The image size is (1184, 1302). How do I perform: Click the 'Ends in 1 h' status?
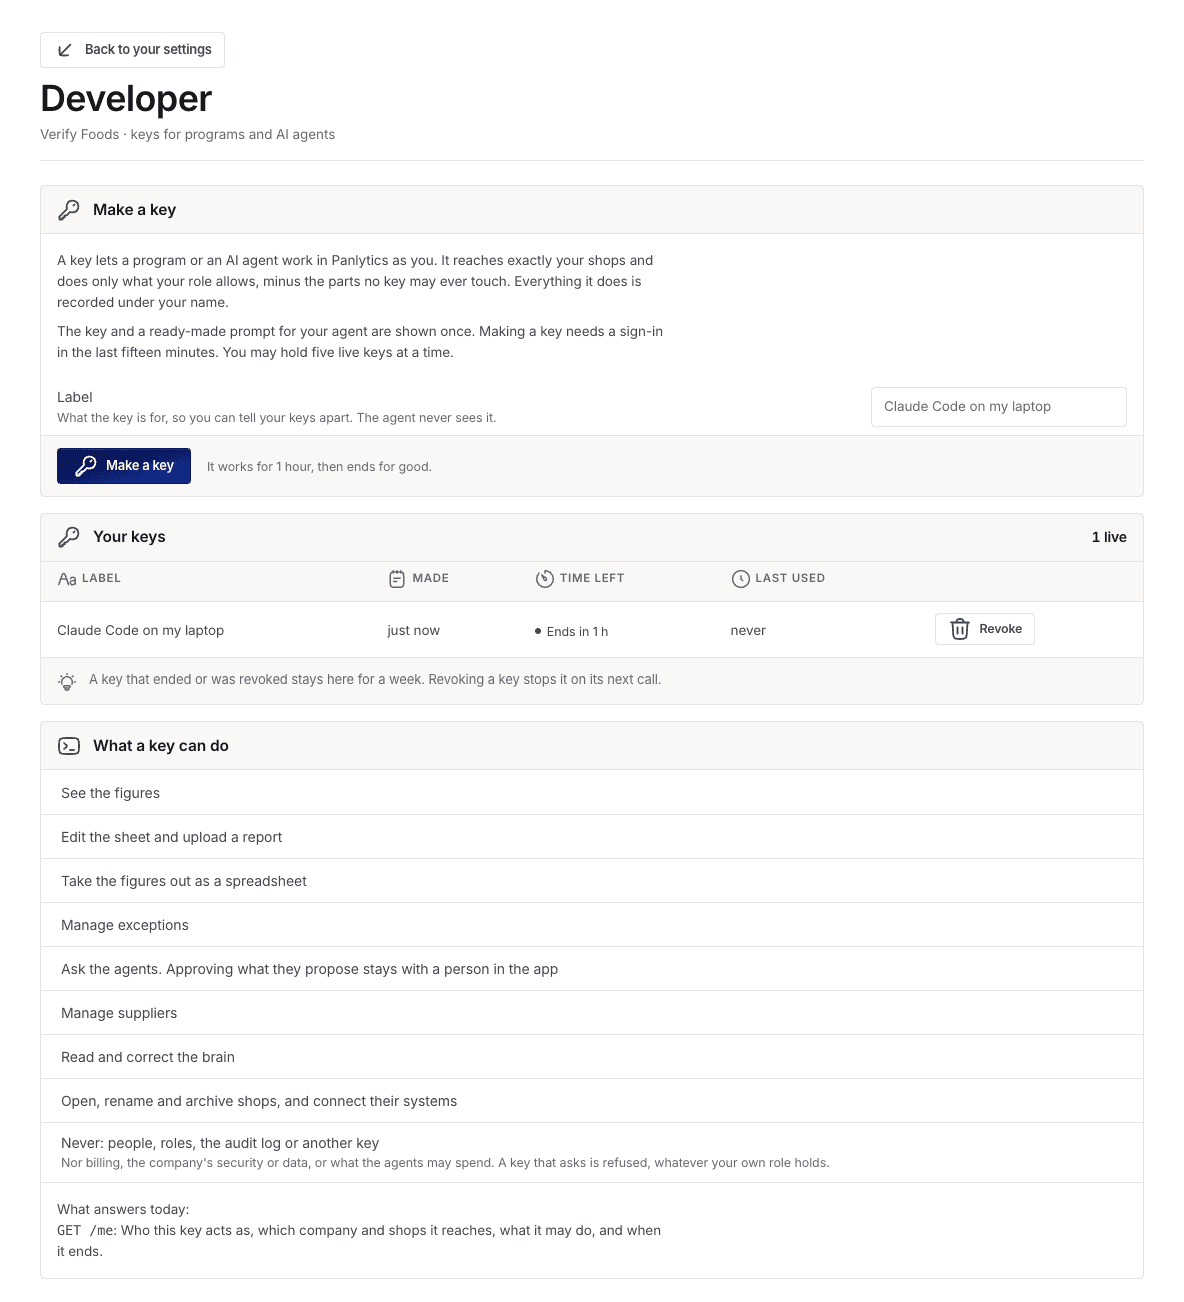(x=571, y=631)
